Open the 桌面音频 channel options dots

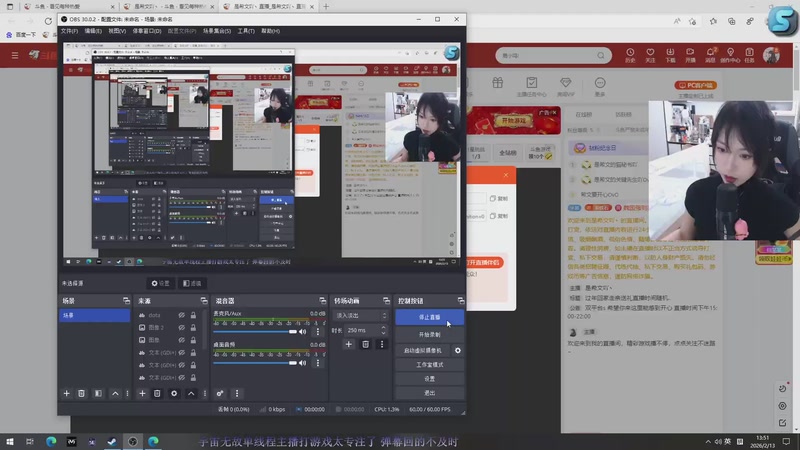tap(318, 363)
